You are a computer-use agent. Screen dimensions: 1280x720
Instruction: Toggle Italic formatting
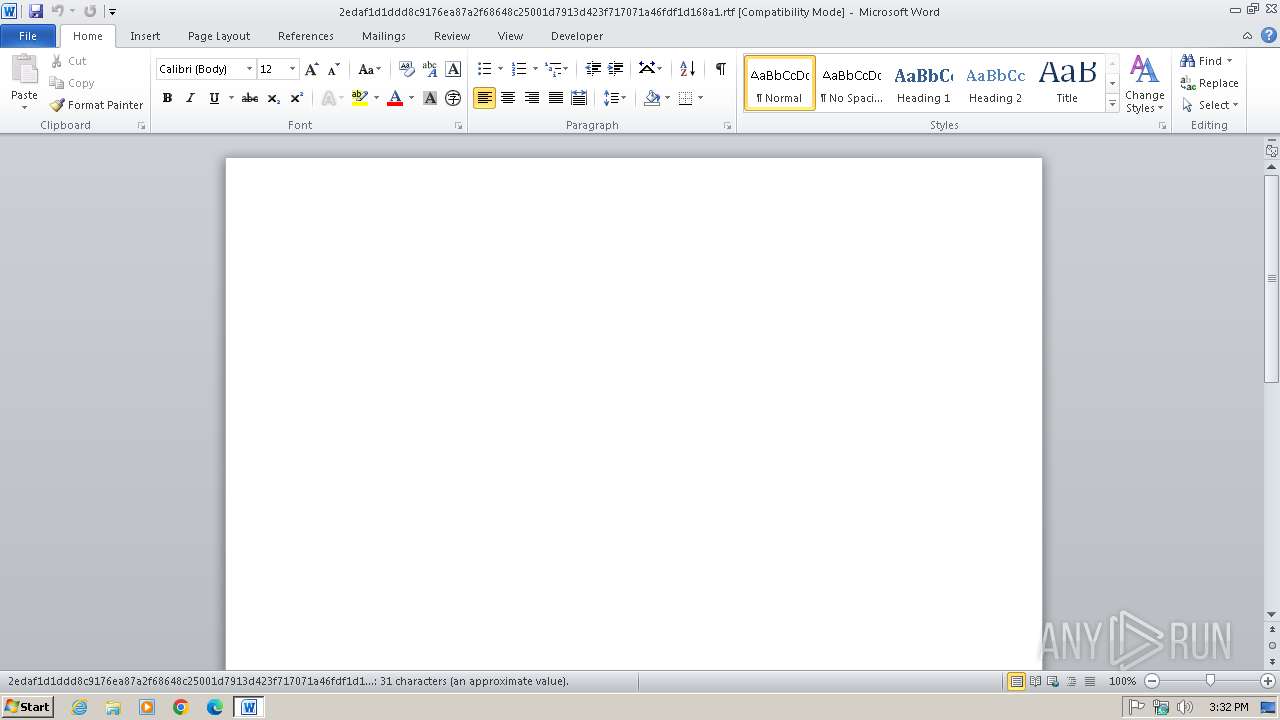point(190,98)
